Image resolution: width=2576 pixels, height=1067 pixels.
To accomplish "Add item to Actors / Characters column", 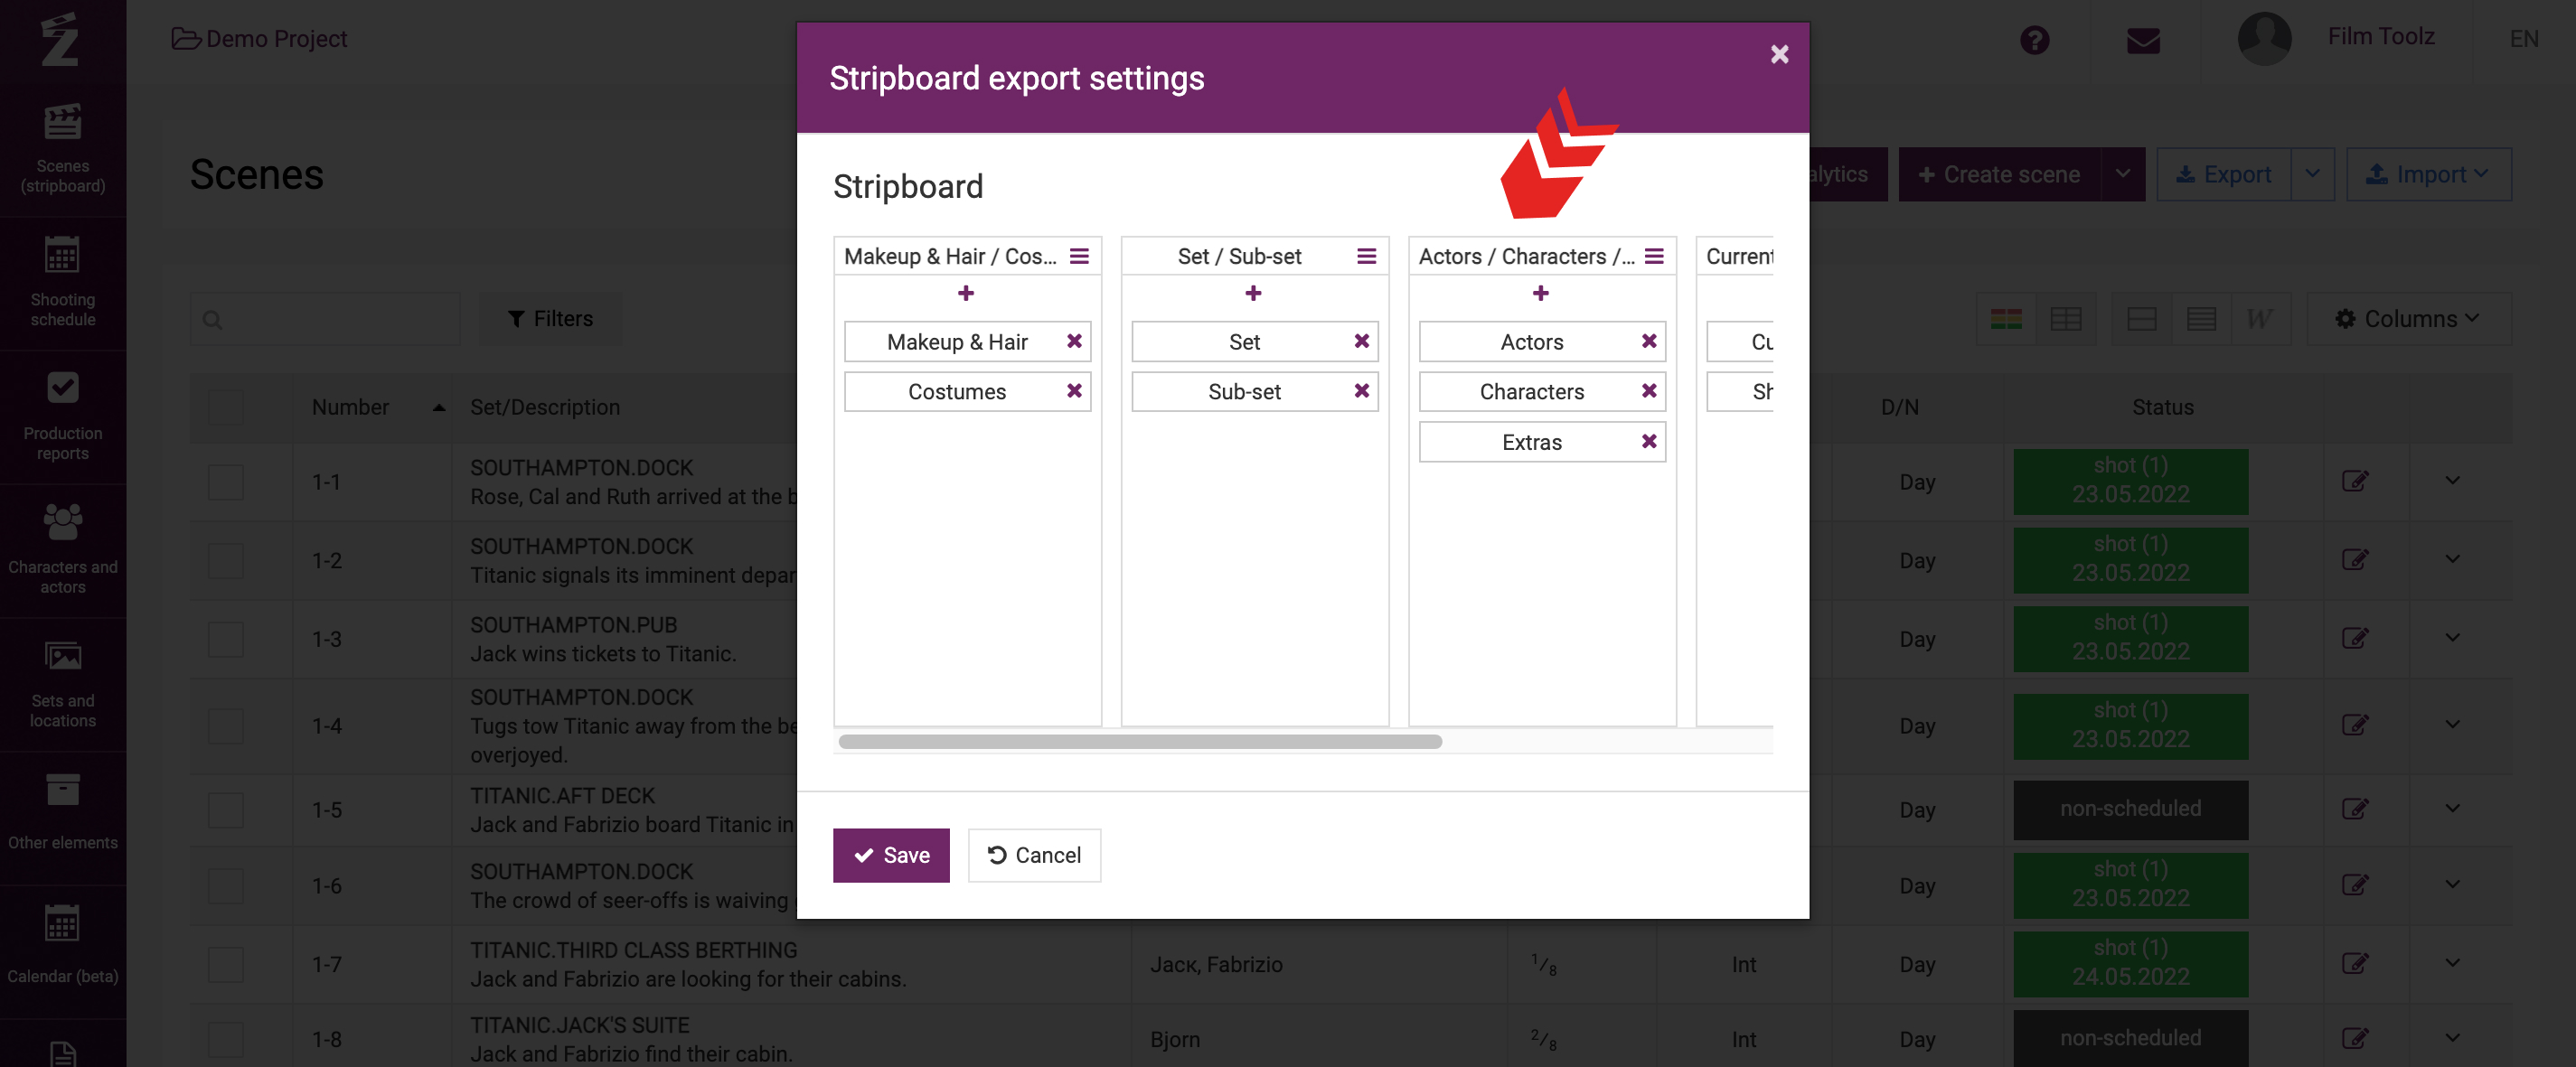I will [1541, 293].
